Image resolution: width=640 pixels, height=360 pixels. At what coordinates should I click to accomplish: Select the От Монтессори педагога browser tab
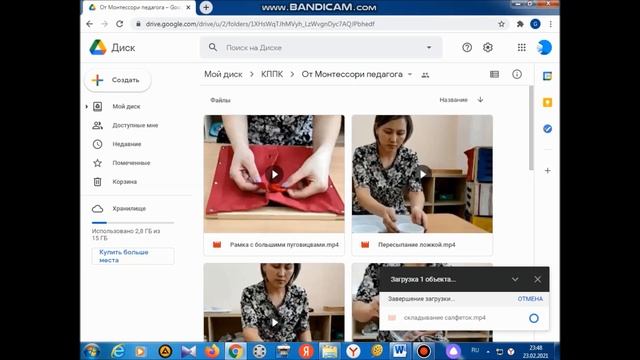point(139,7)
